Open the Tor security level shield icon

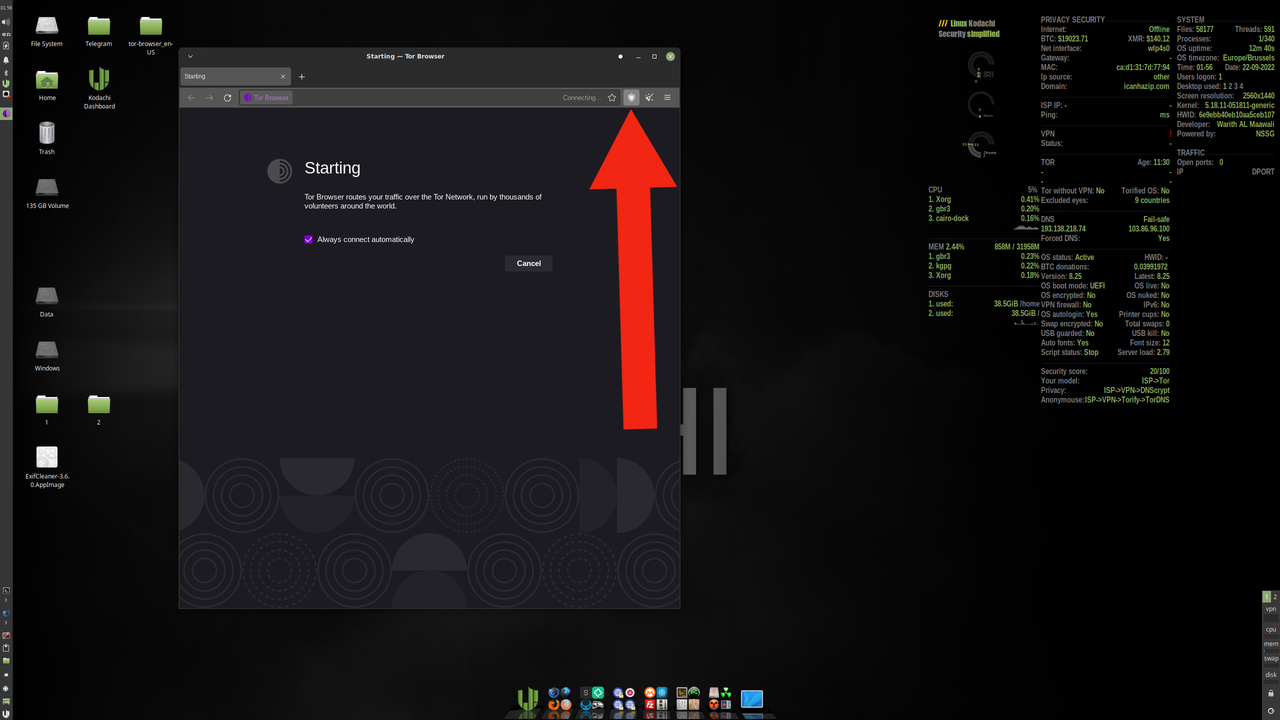click(631, 97)
